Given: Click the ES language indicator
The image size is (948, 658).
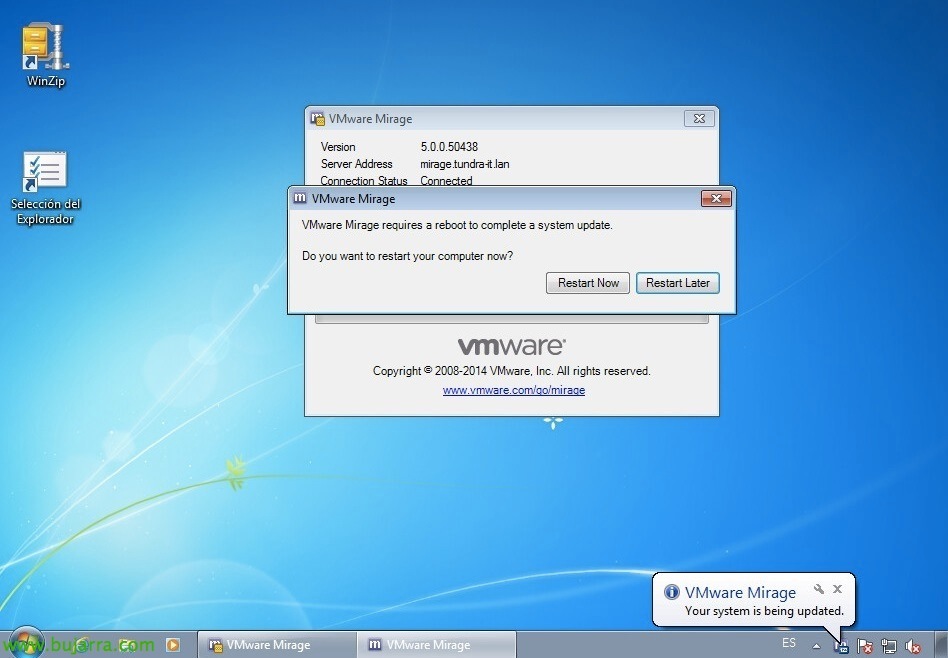Looking at the screenshot, I should 789,643.
